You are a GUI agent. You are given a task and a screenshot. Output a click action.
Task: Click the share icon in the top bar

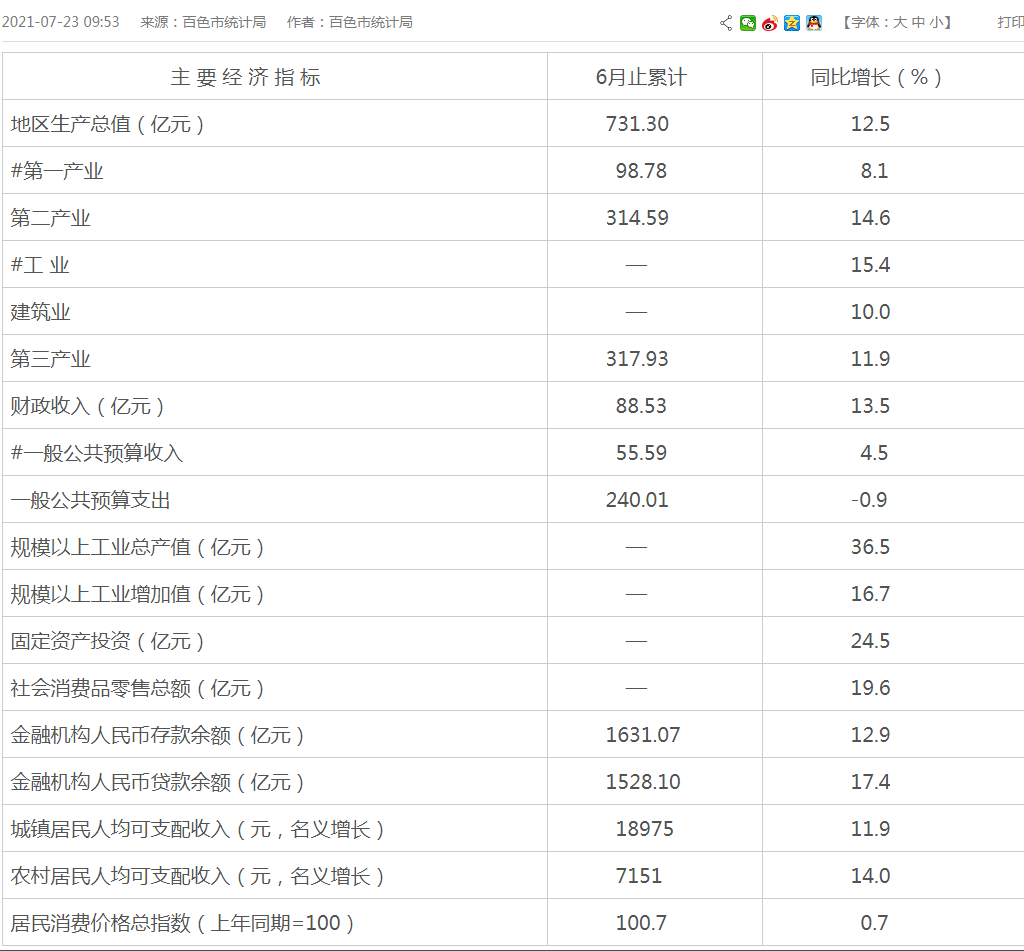pyautogui.click(x=726, y=23)
